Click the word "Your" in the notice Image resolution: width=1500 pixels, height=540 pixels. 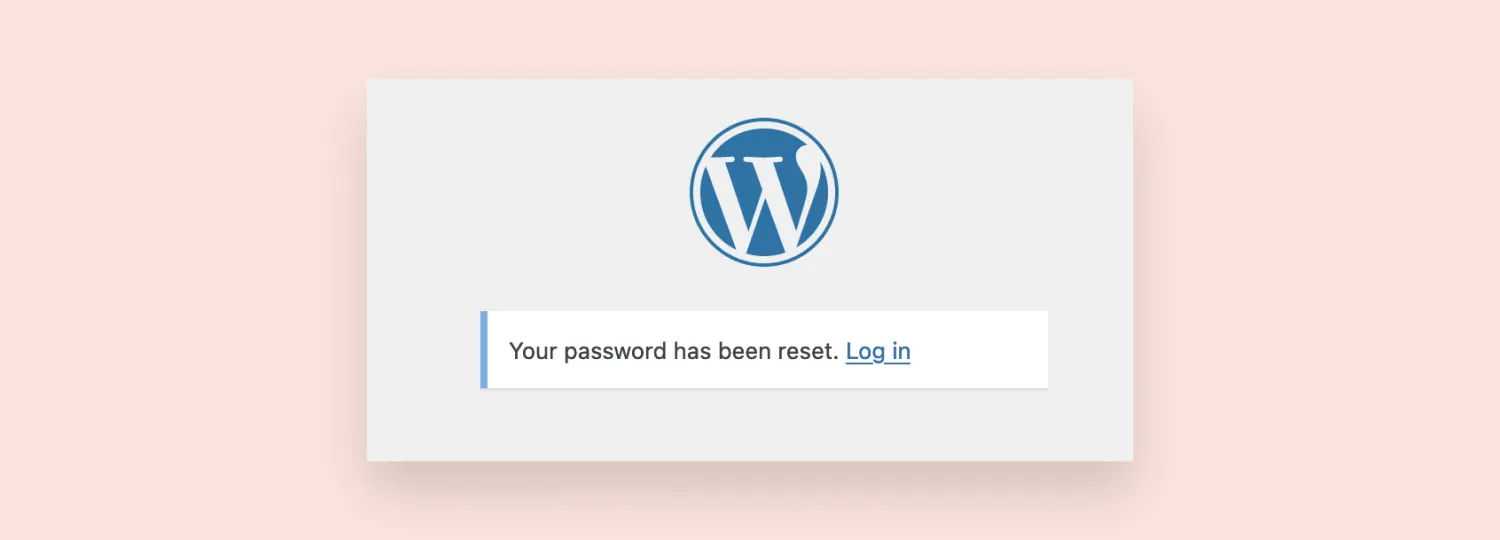click(533, 351)
